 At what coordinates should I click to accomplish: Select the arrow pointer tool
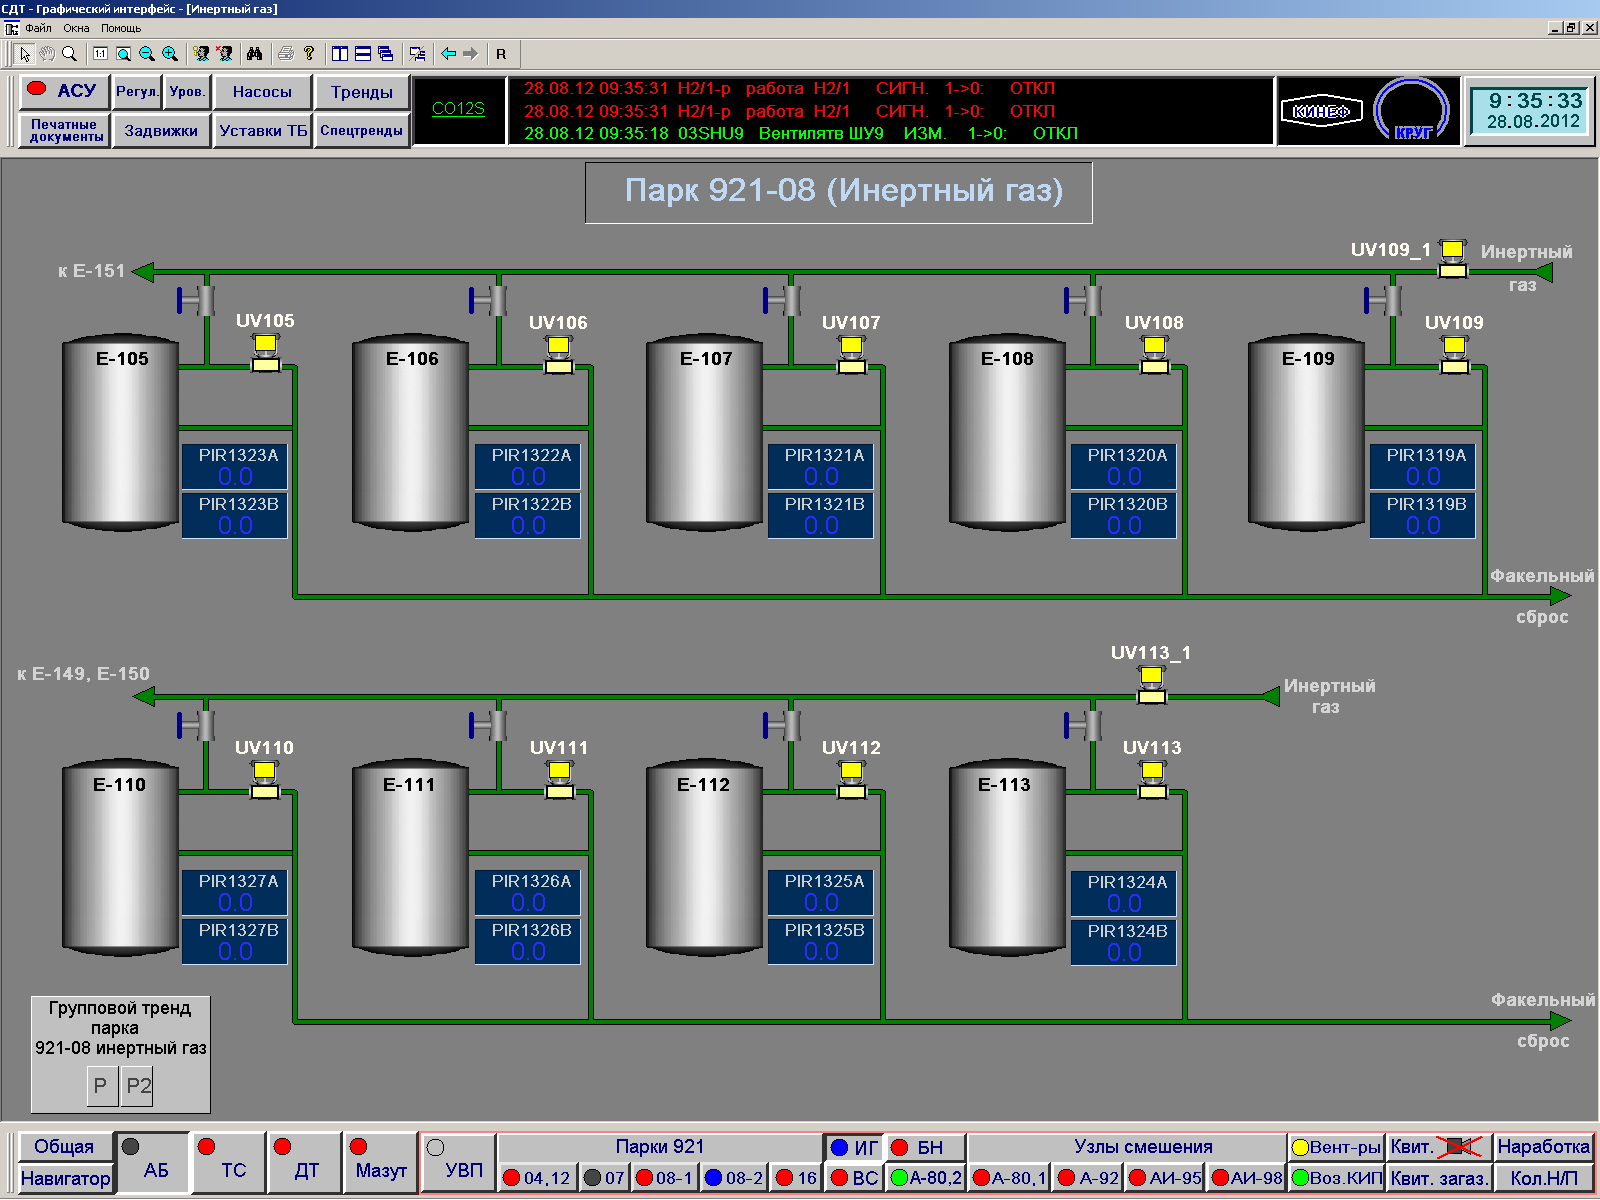[25, 54]
